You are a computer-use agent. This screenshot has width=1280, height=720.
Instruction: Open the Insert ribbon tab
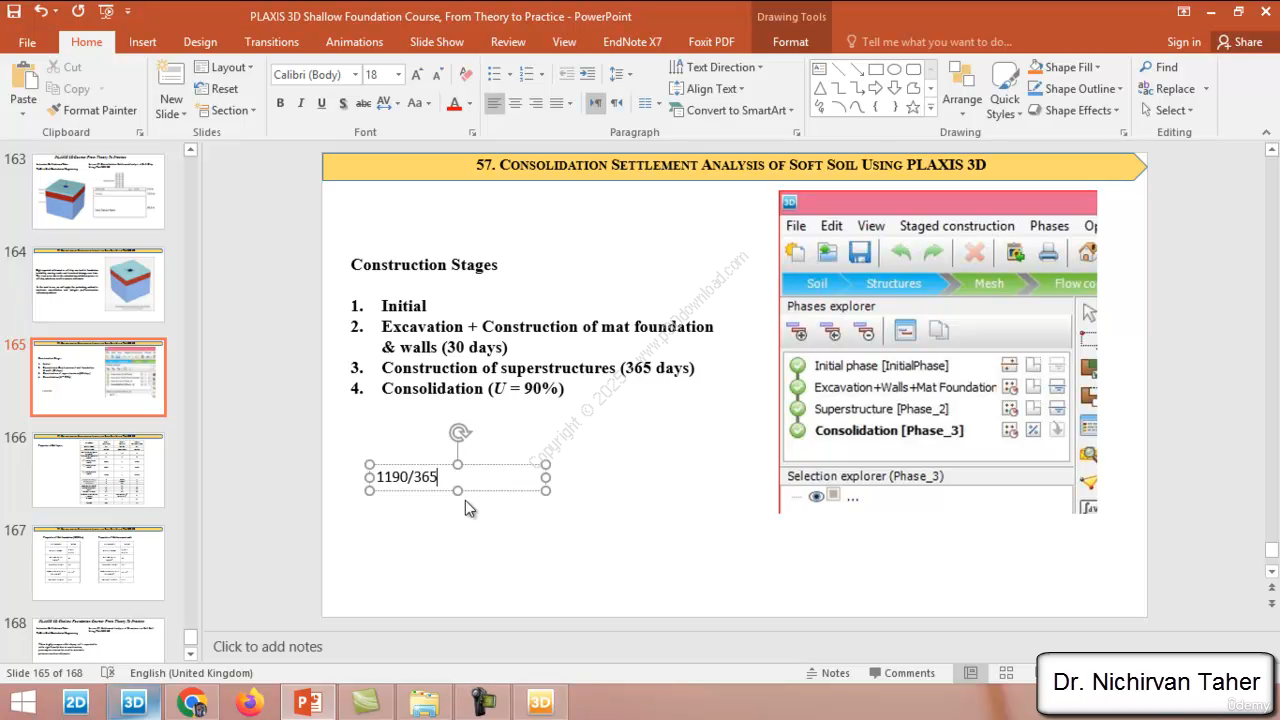click(142, 42)
